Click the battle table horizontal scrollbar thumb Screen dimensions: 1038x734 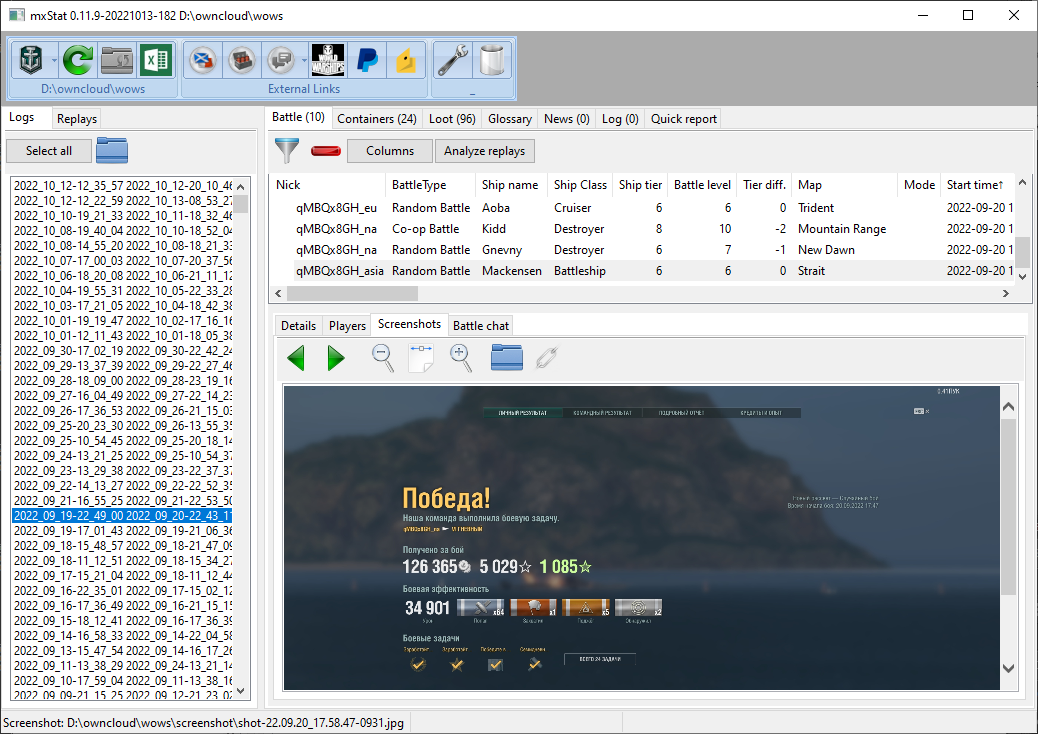[352, 293]
